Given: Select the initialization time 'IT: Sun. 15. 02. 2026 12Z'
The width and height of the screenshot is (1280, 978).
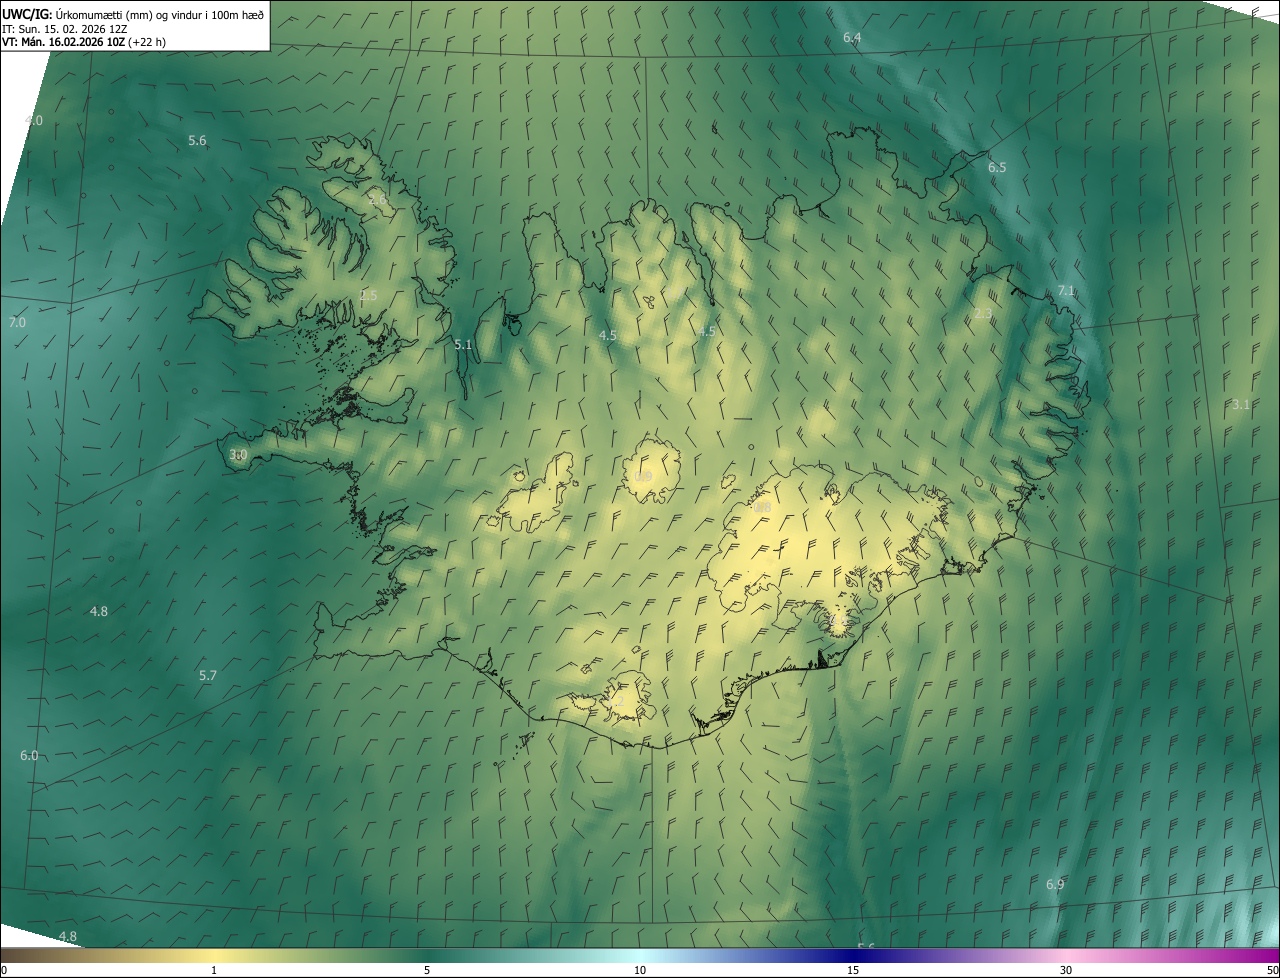Looking at the screenshot, I should pyautogui.click(x=64, y=28).
